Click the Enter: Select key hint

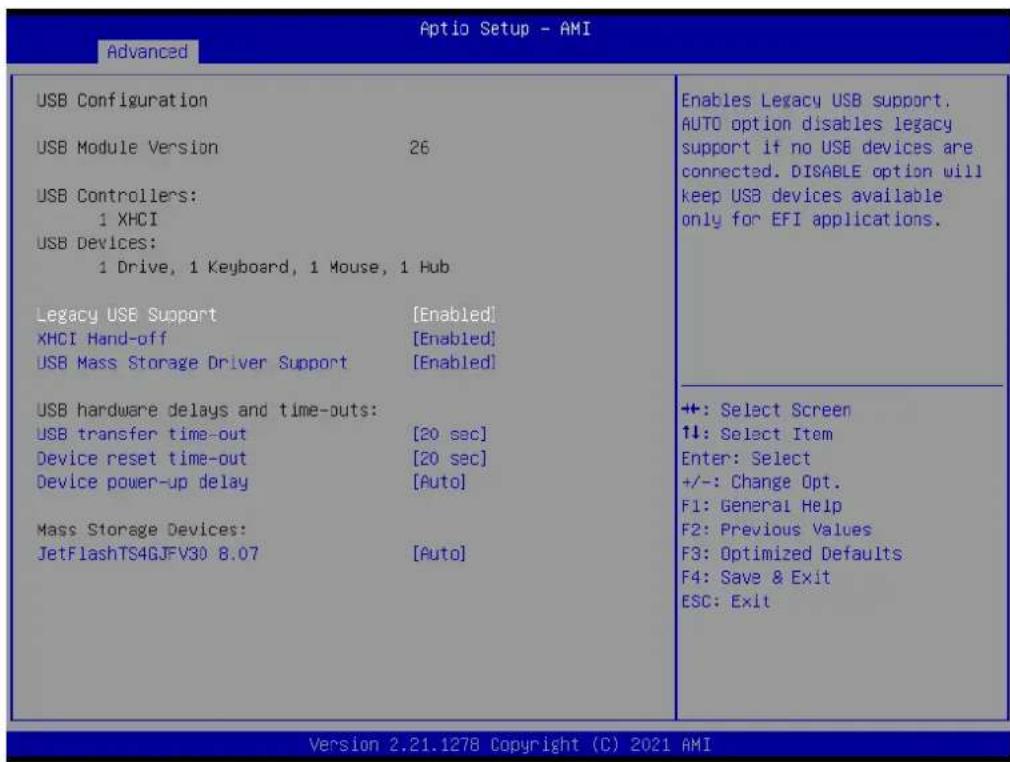click(x=746, y=459)
